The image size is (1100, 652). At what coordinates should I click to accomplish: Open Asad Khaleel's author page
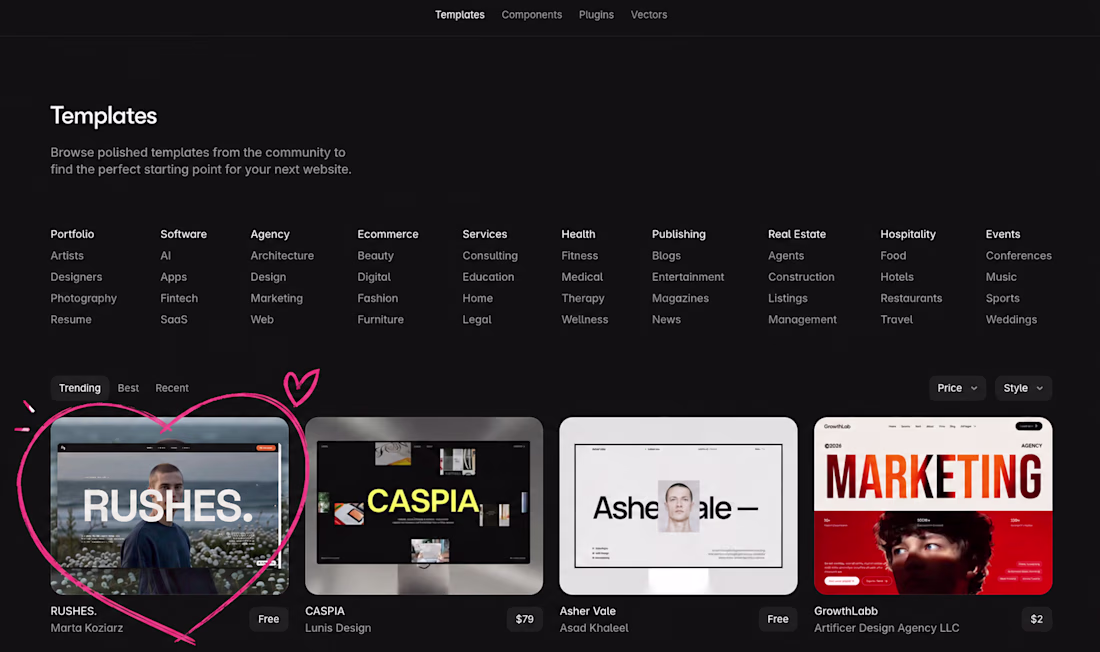click(594, 628)
